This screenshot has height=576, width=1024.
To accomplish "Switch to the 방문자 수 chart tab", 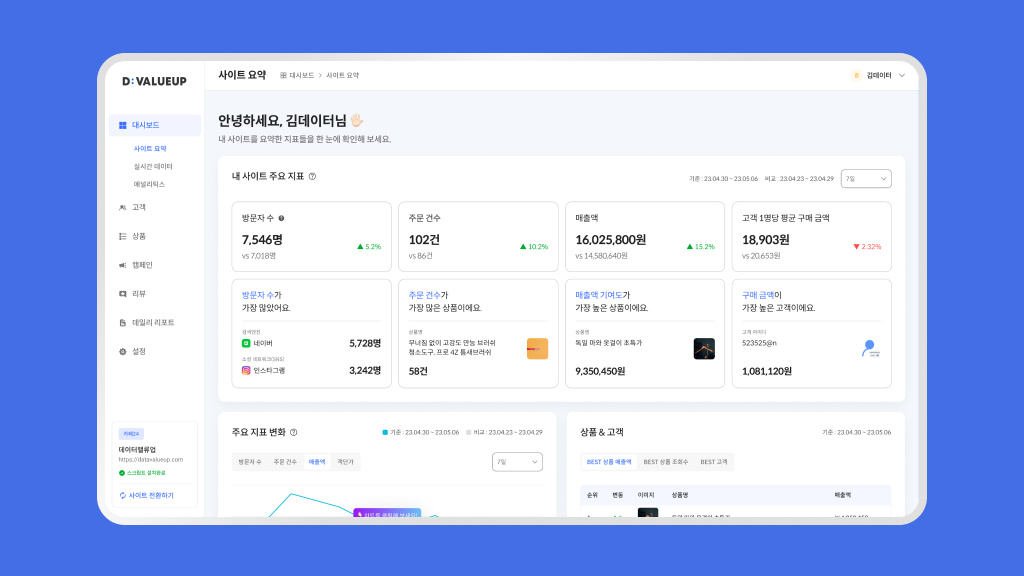I will coord(250,462).
